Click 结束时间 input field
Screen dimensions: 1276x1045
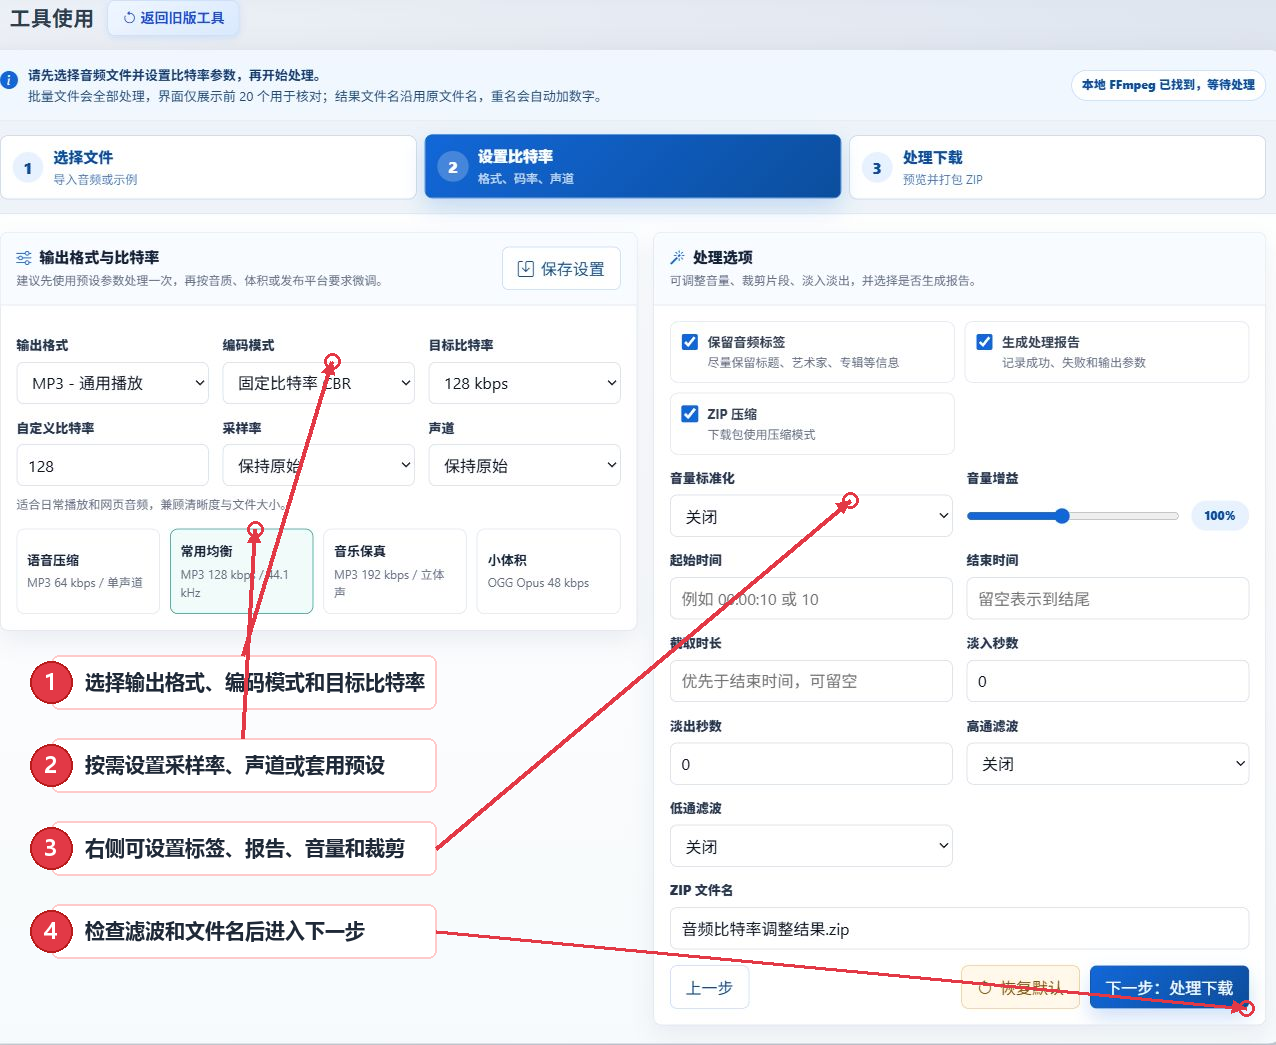pos(1108,599)
